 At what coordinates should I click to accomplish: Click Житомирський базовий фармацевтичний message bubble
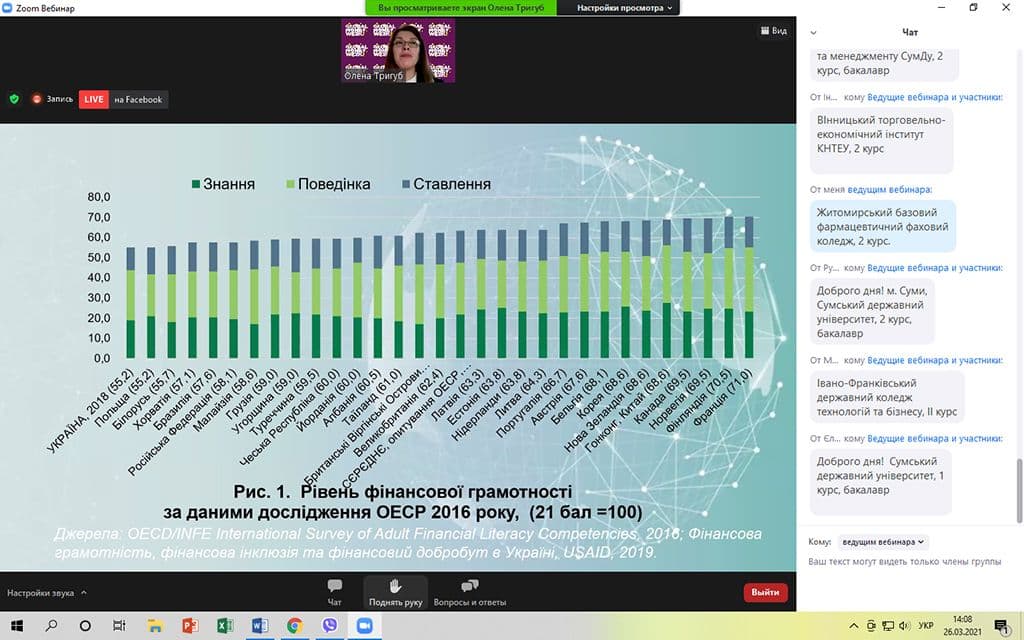pyautogui.click(x=882, y=227)
